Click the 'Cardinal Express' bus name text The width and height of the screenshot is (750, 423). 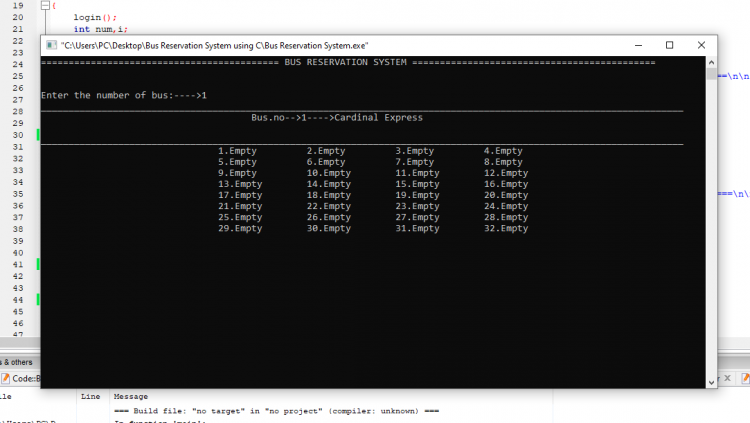click(378, 117)
